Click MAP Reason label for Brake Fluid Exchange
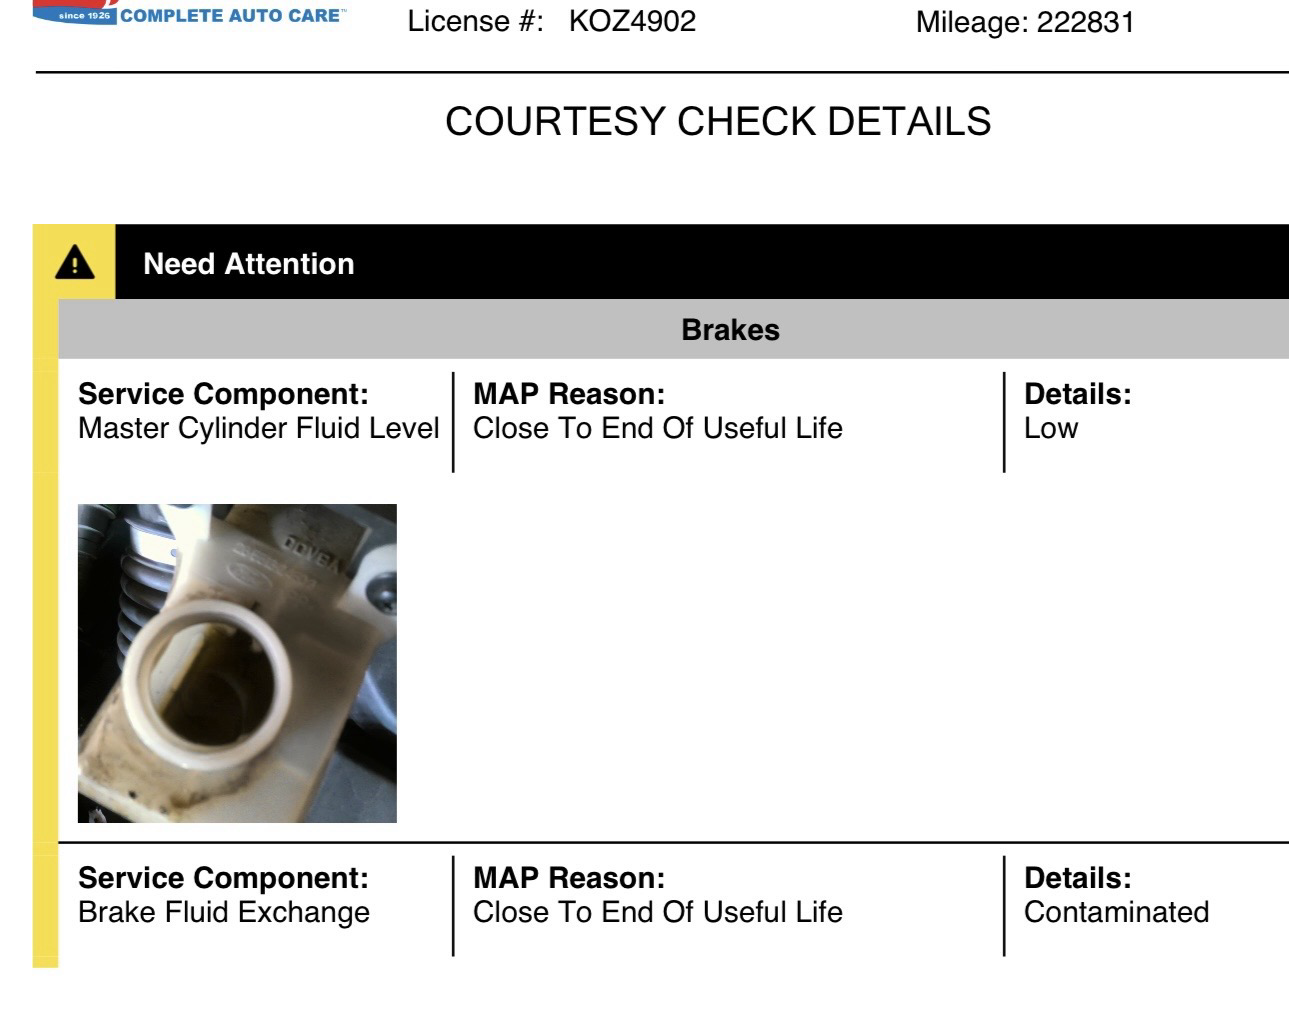Image resolution: width=1289 pixels, height=1014 pixels. tap(569, 878)
